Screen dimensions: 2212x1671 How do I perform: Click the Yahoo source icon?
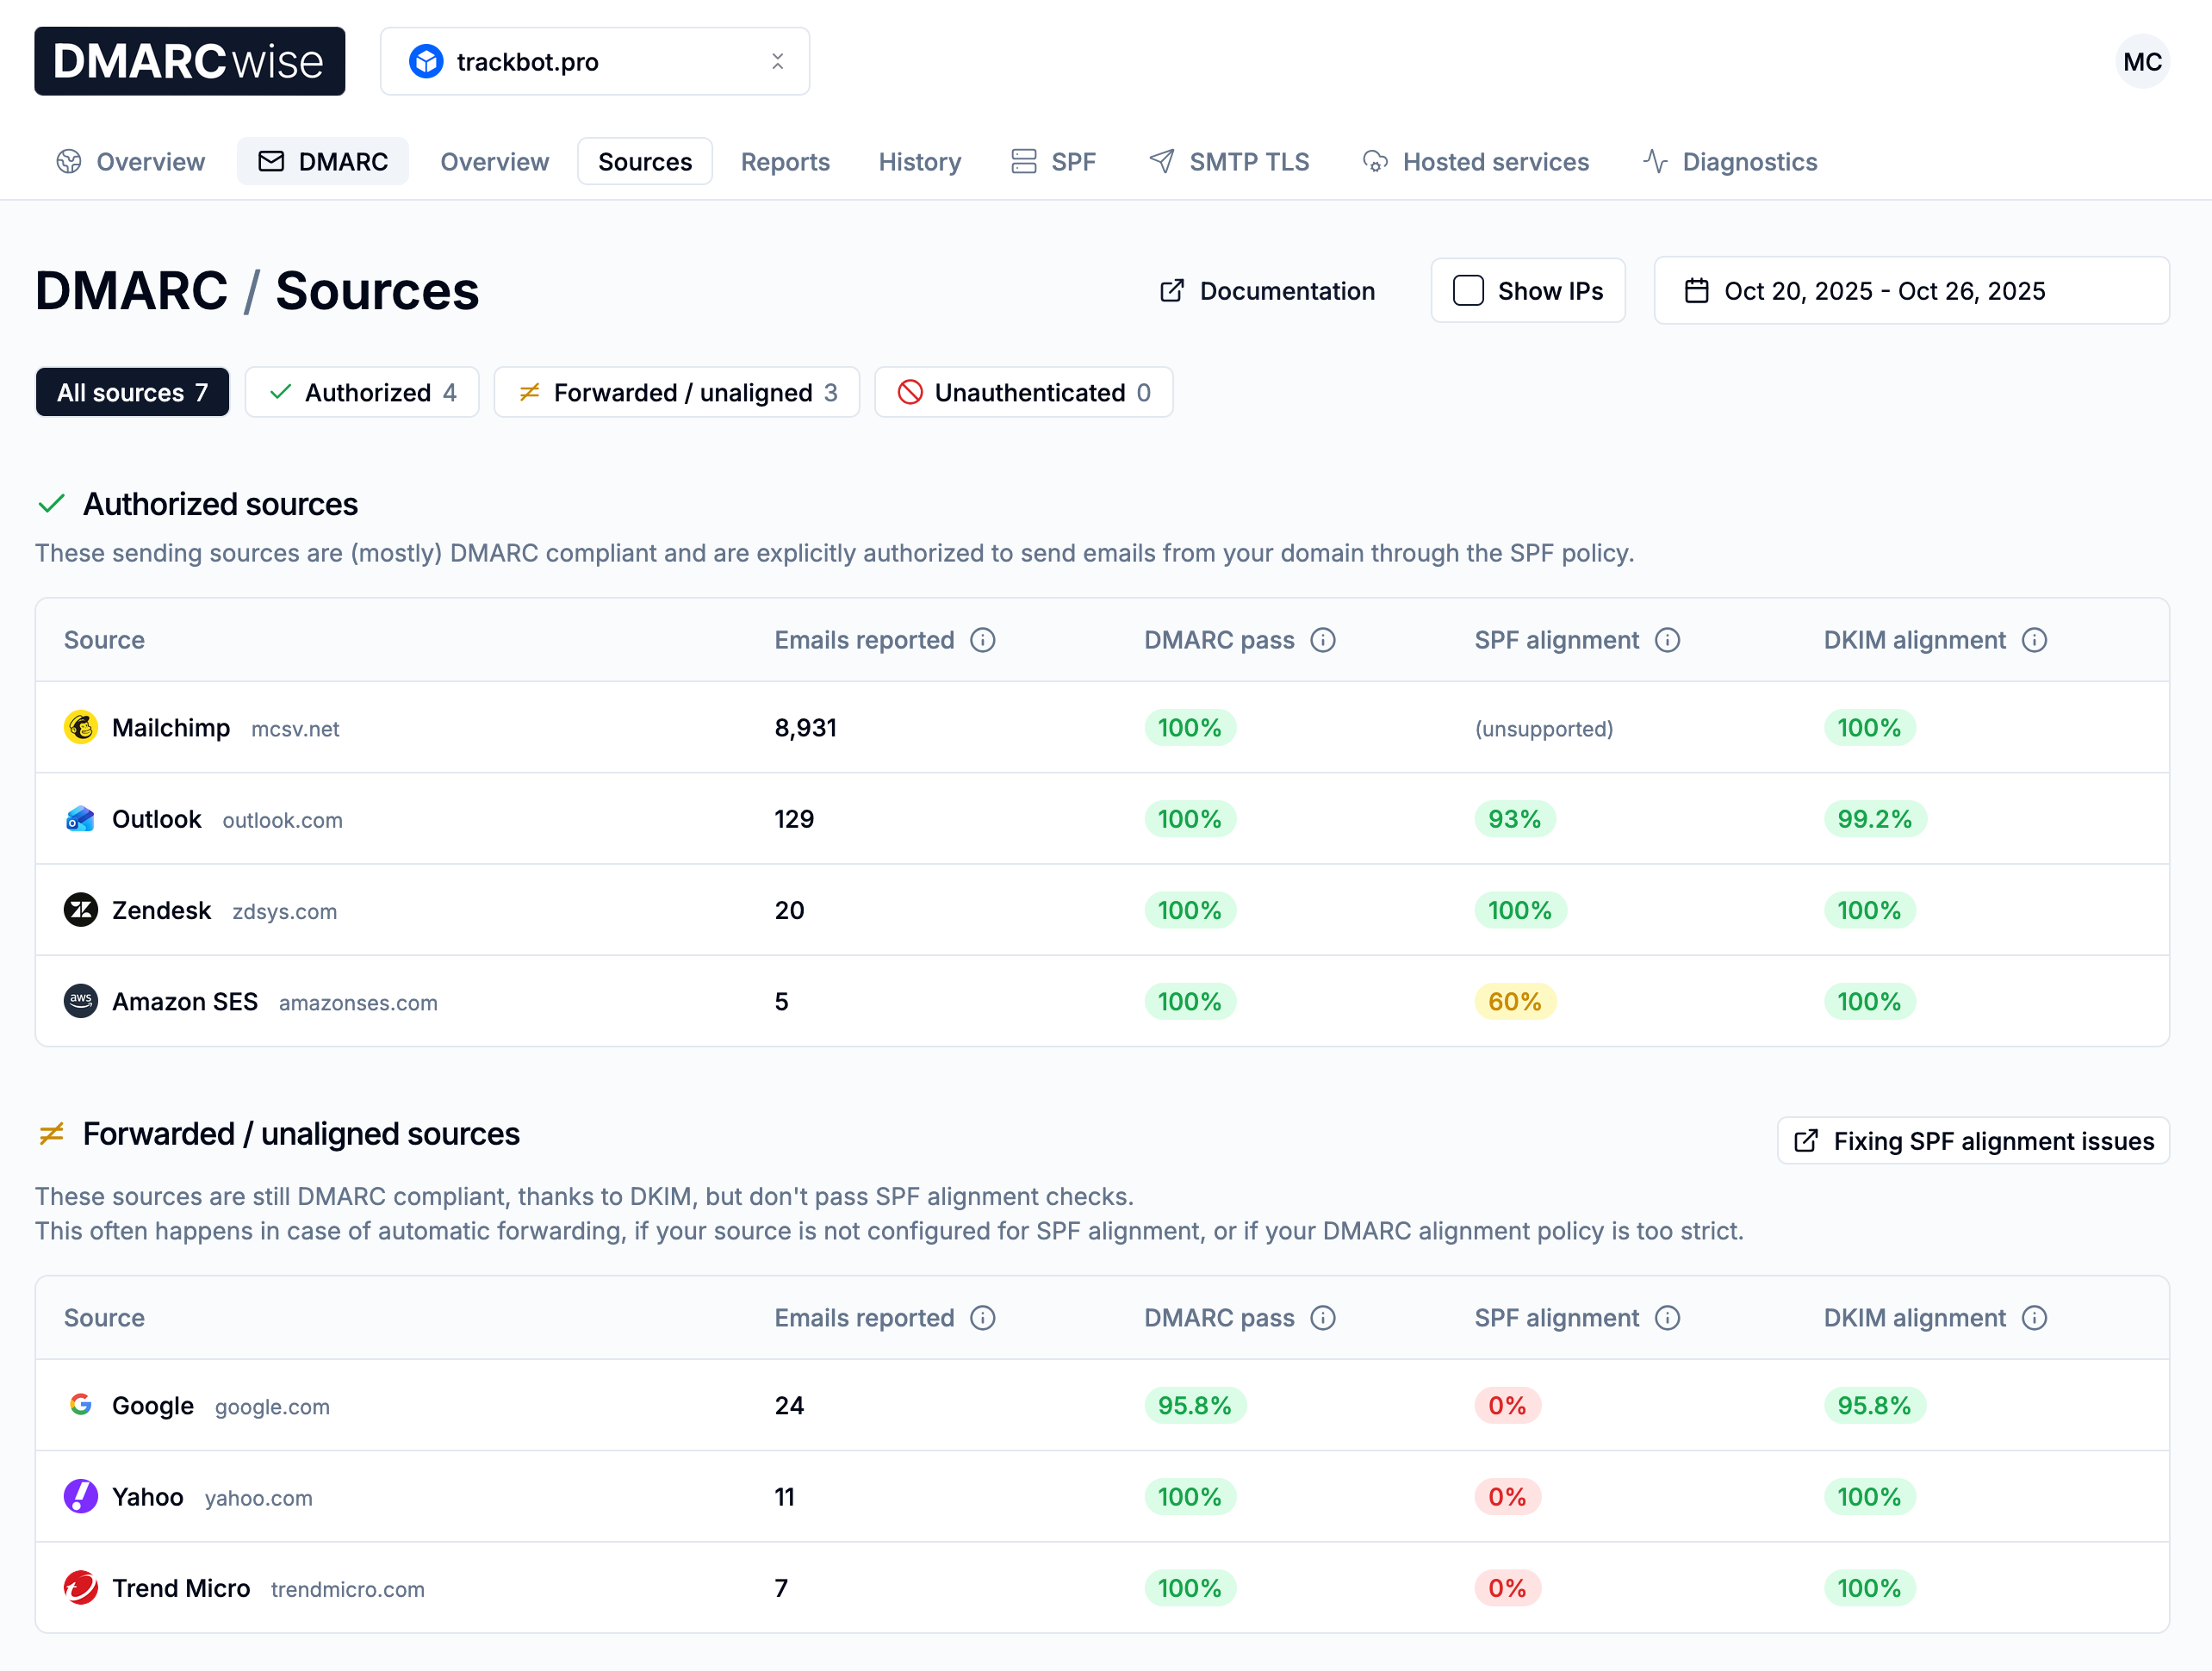pyautogui.click(x=80, y=1497)
